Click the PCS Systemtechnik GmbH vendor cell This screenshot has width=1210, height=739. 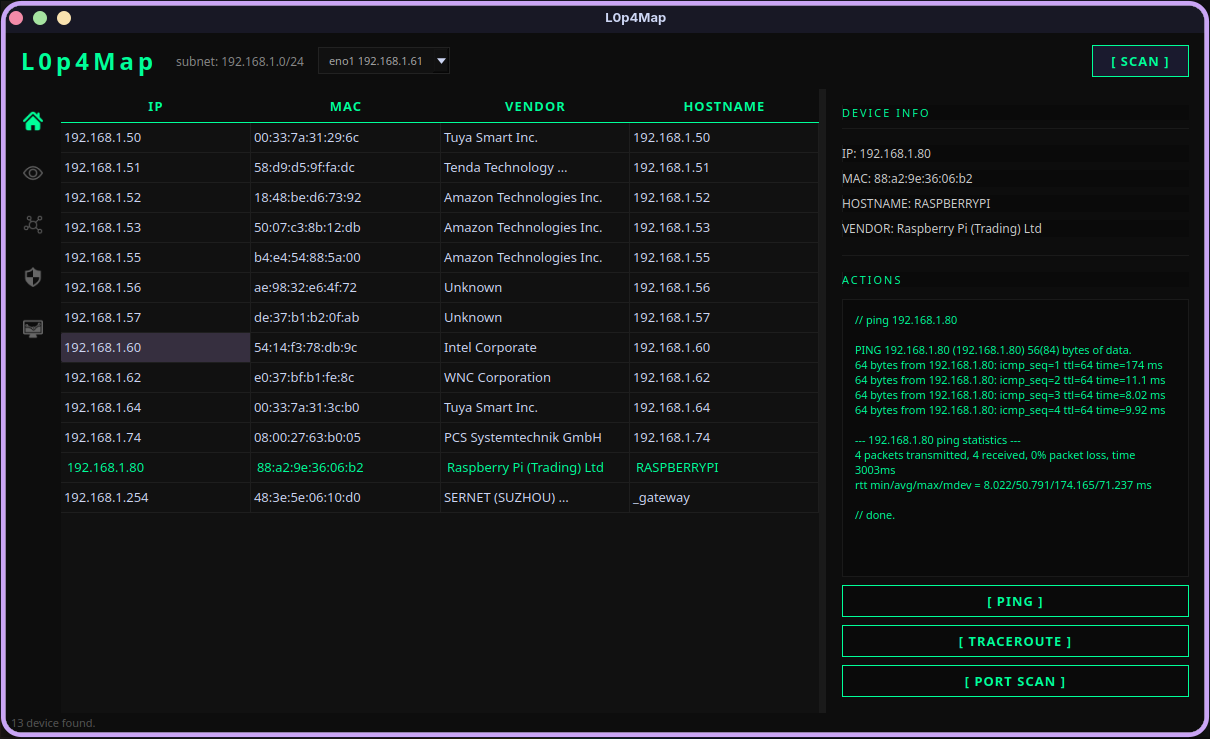(x=535, y=438)
